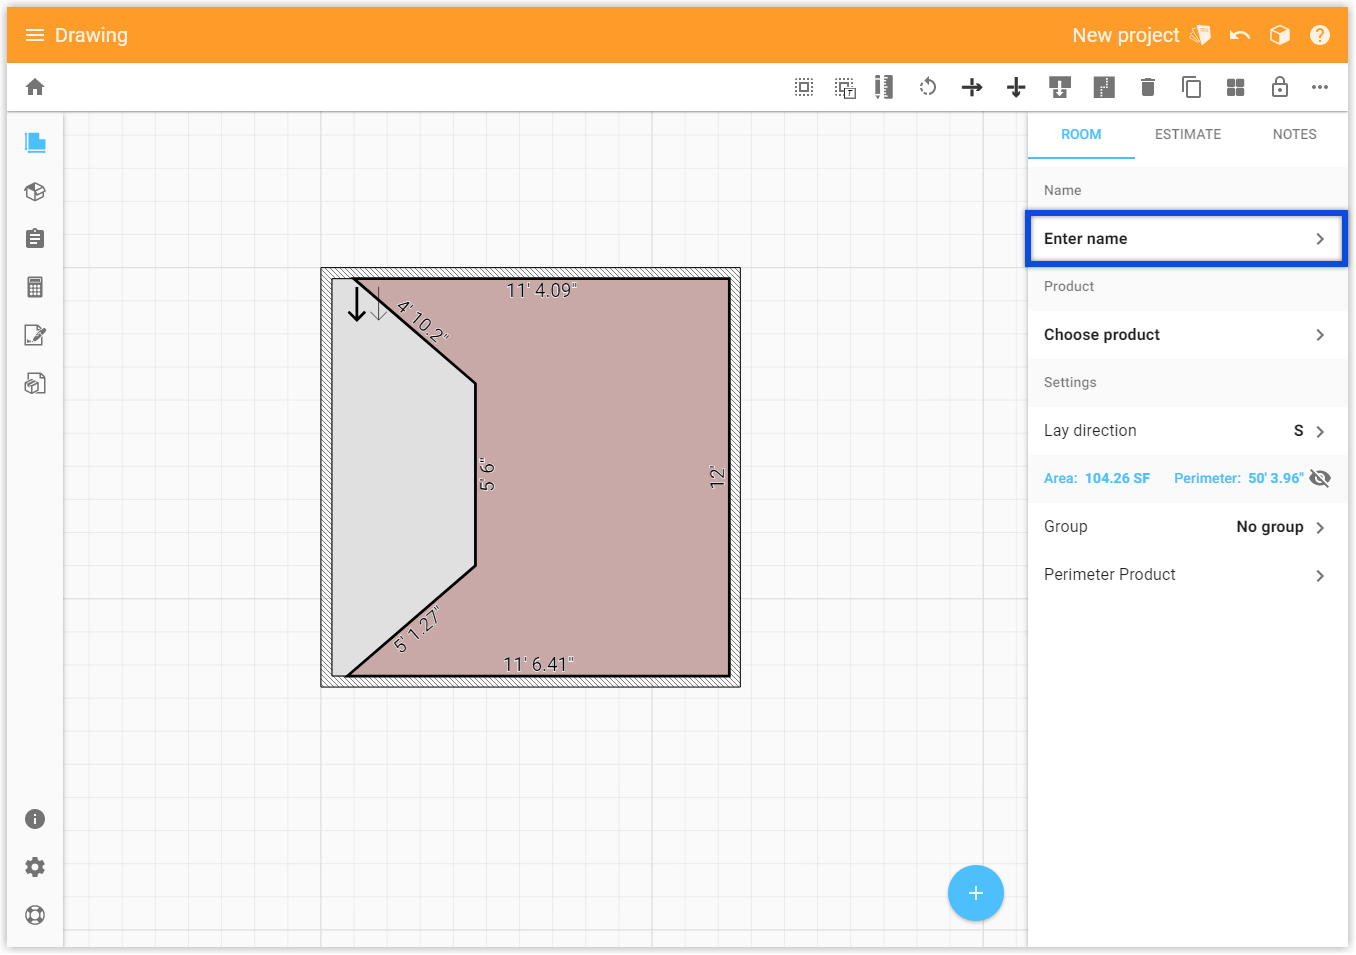1356x955 pixels.
Task: Expand the Group row chevron
Action: [x=1320, y=527]
